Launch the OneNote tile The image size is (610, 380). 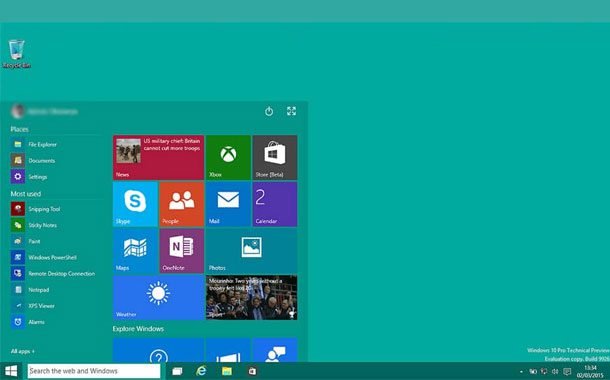[x=182, y=251]
